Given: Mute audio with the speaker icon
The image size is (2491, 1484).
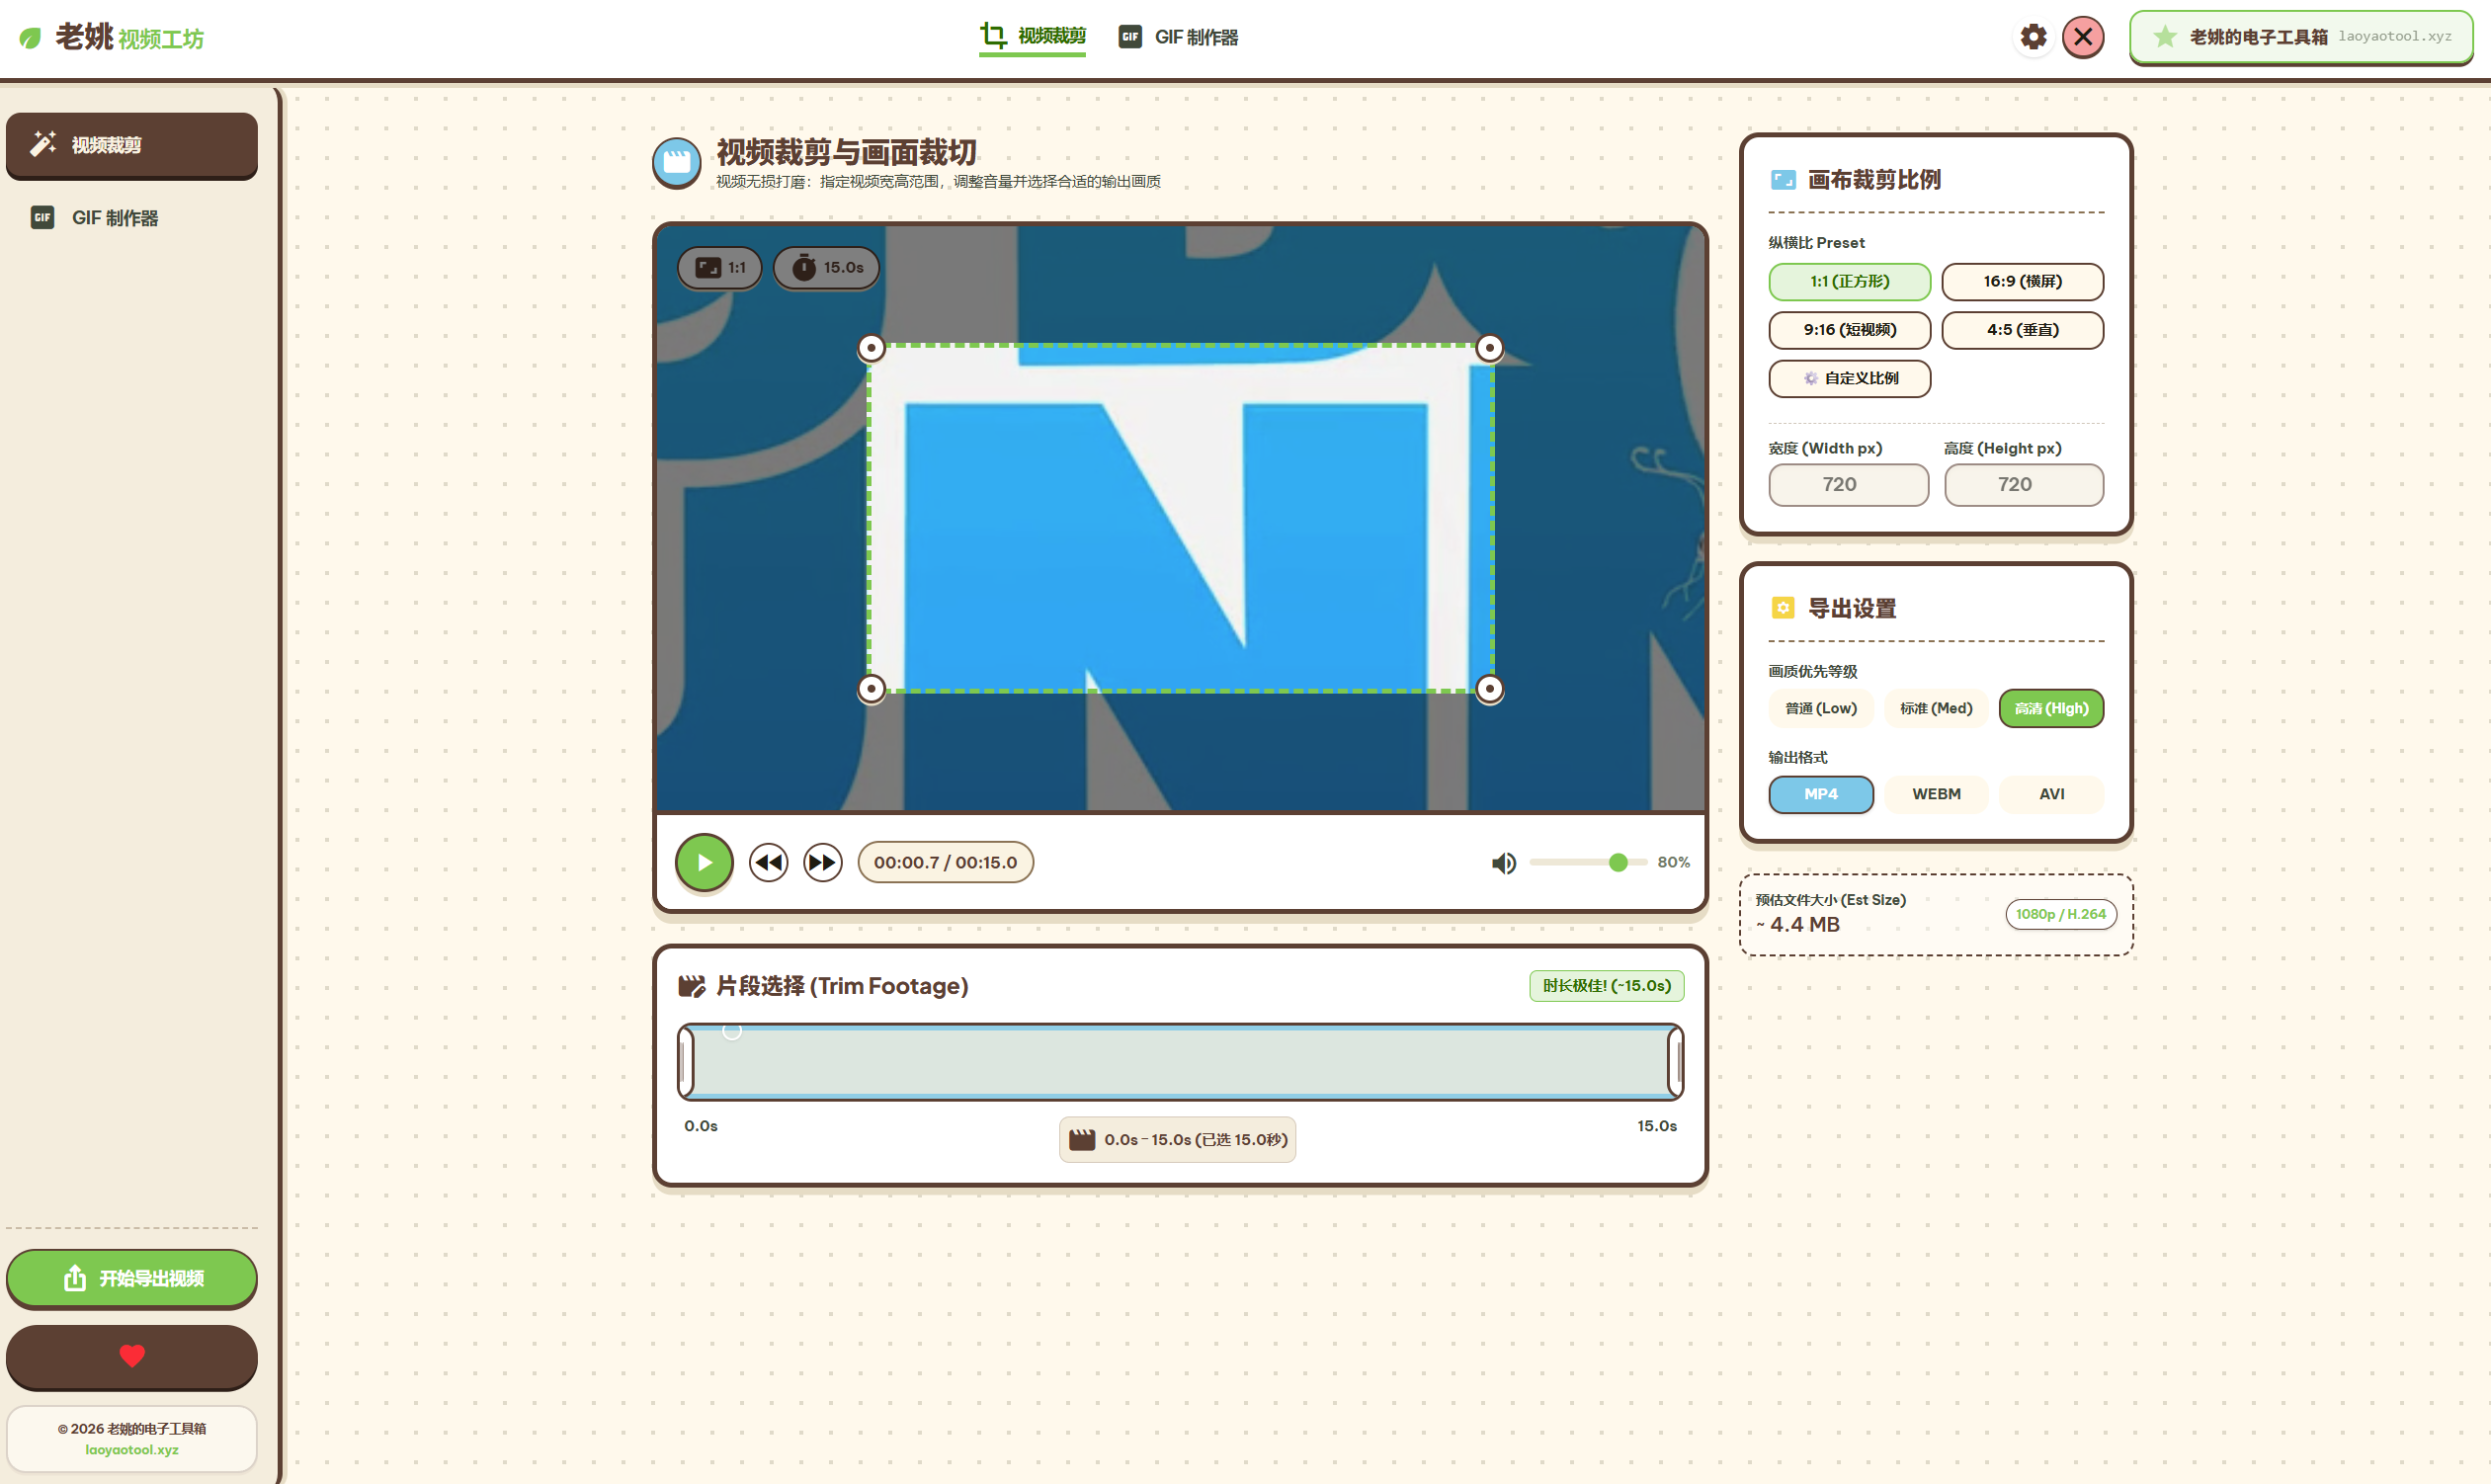Looking at the screenshot, I should point(1503,862).
